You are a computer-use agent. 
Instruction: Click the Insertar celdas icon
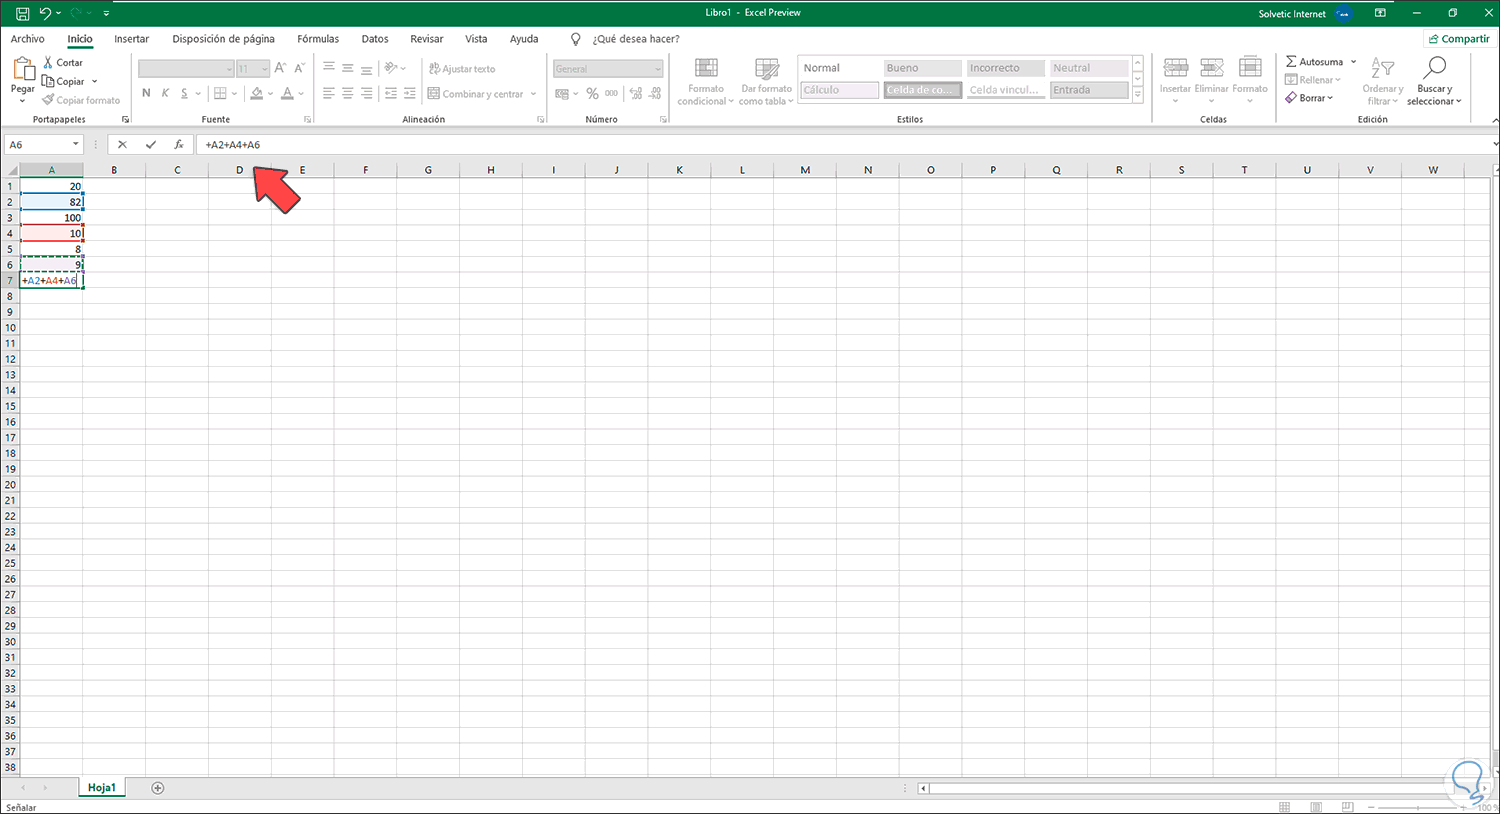pos(1176,68)
